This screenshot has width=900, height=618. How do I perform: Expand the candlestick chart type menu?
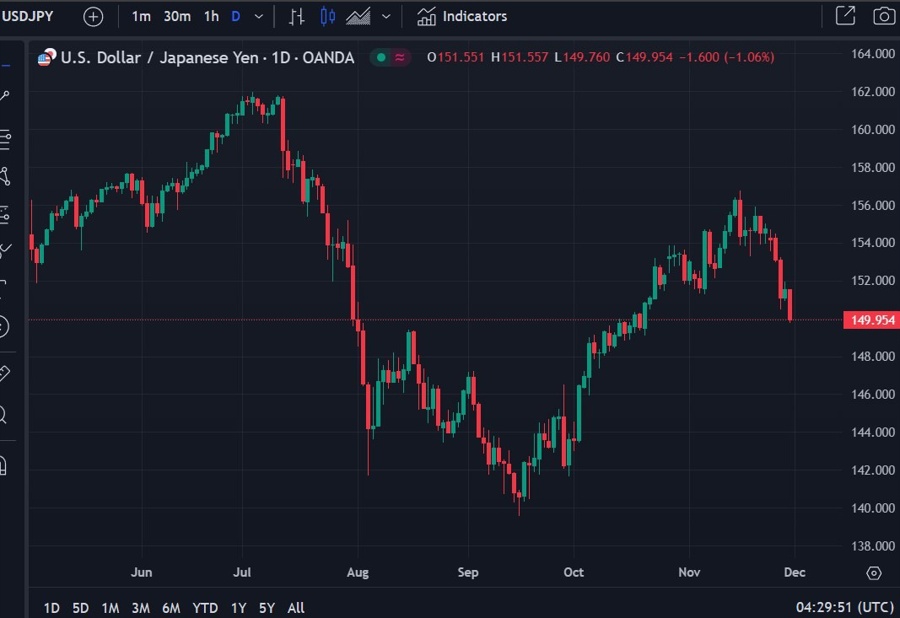[x=329, y=16]
